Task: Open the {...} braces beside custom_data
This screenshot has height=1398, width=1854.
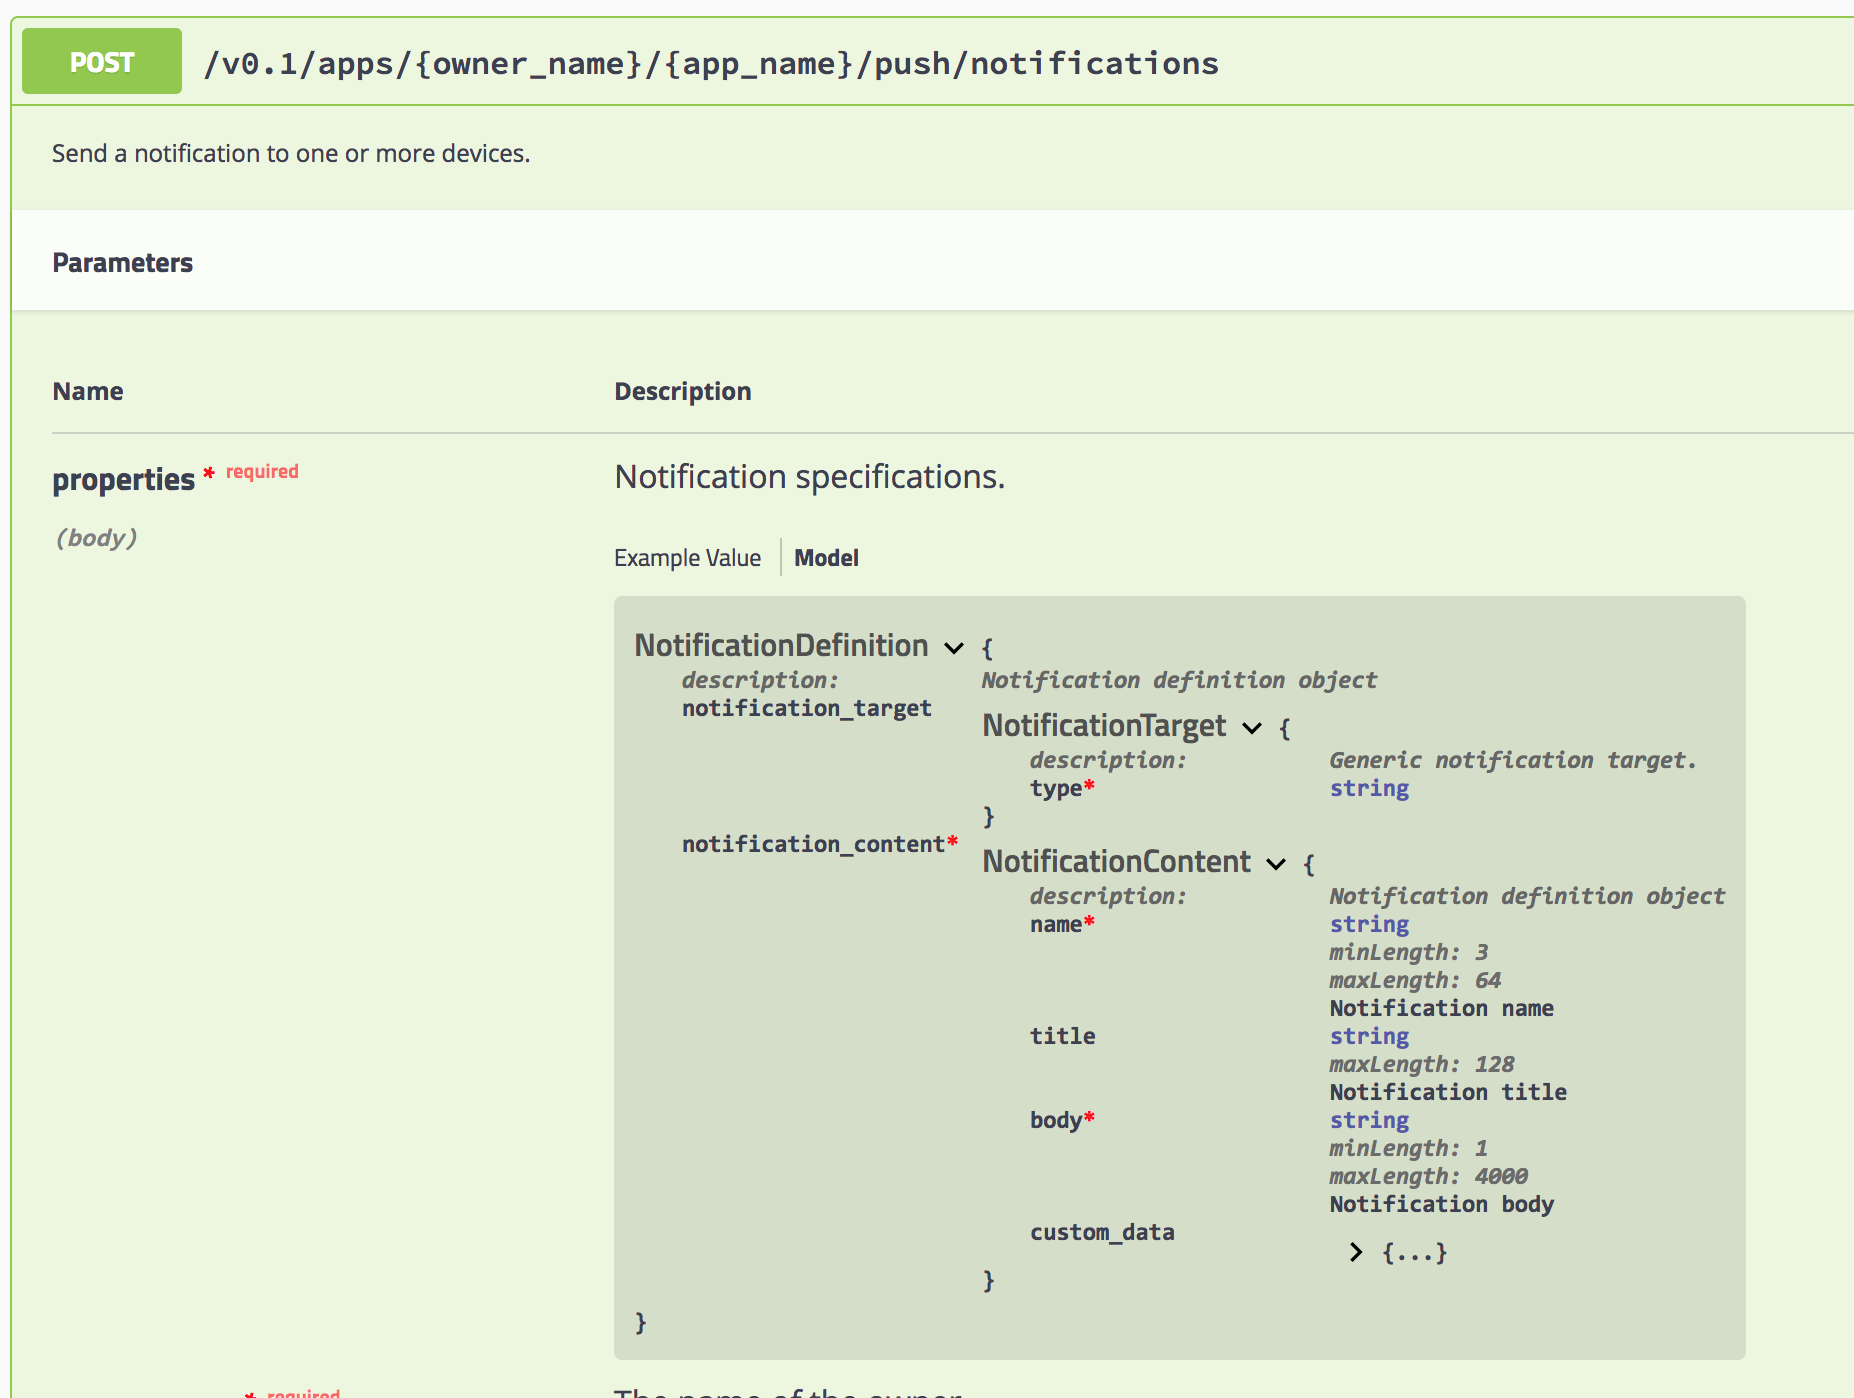Action: pos(1413,1251)
